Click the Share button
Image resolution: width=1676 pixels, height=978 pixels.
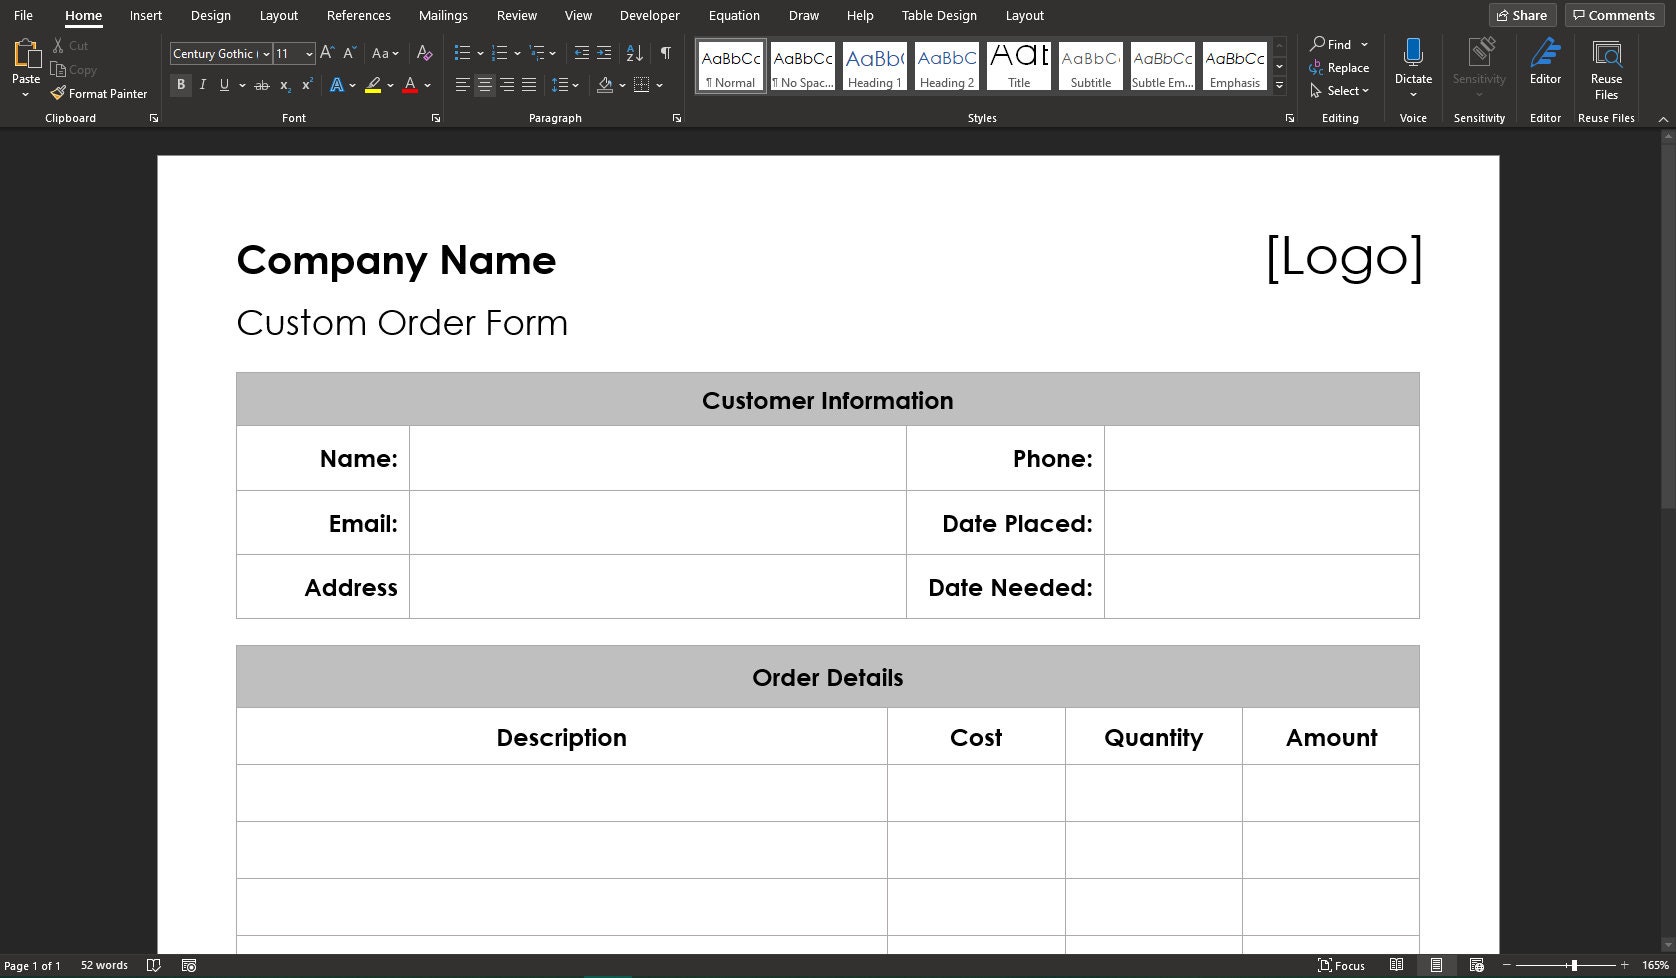(1522, 15)
